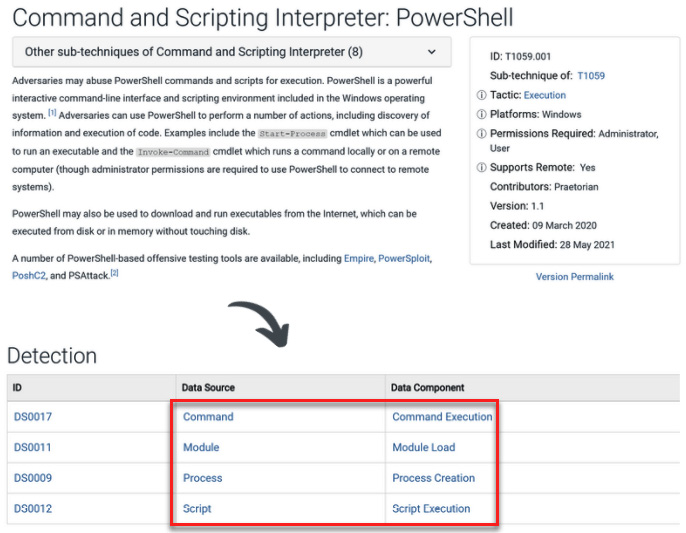This screenshot has width=686, height=533.
Task: Click the info icon beside Tactic
Action: (481, 95)
